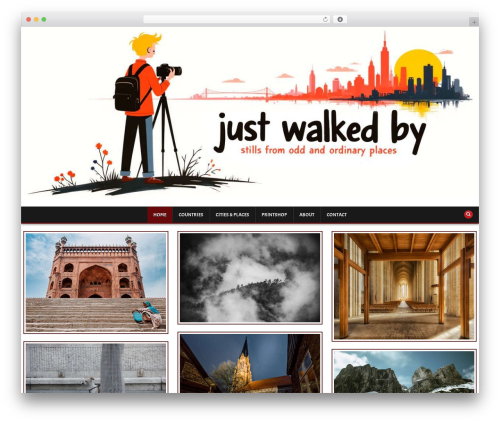This screenshot has height=423, width=500.
Task: Open the rocky mountain landscape photo
Action: click(x=404, y=371)
